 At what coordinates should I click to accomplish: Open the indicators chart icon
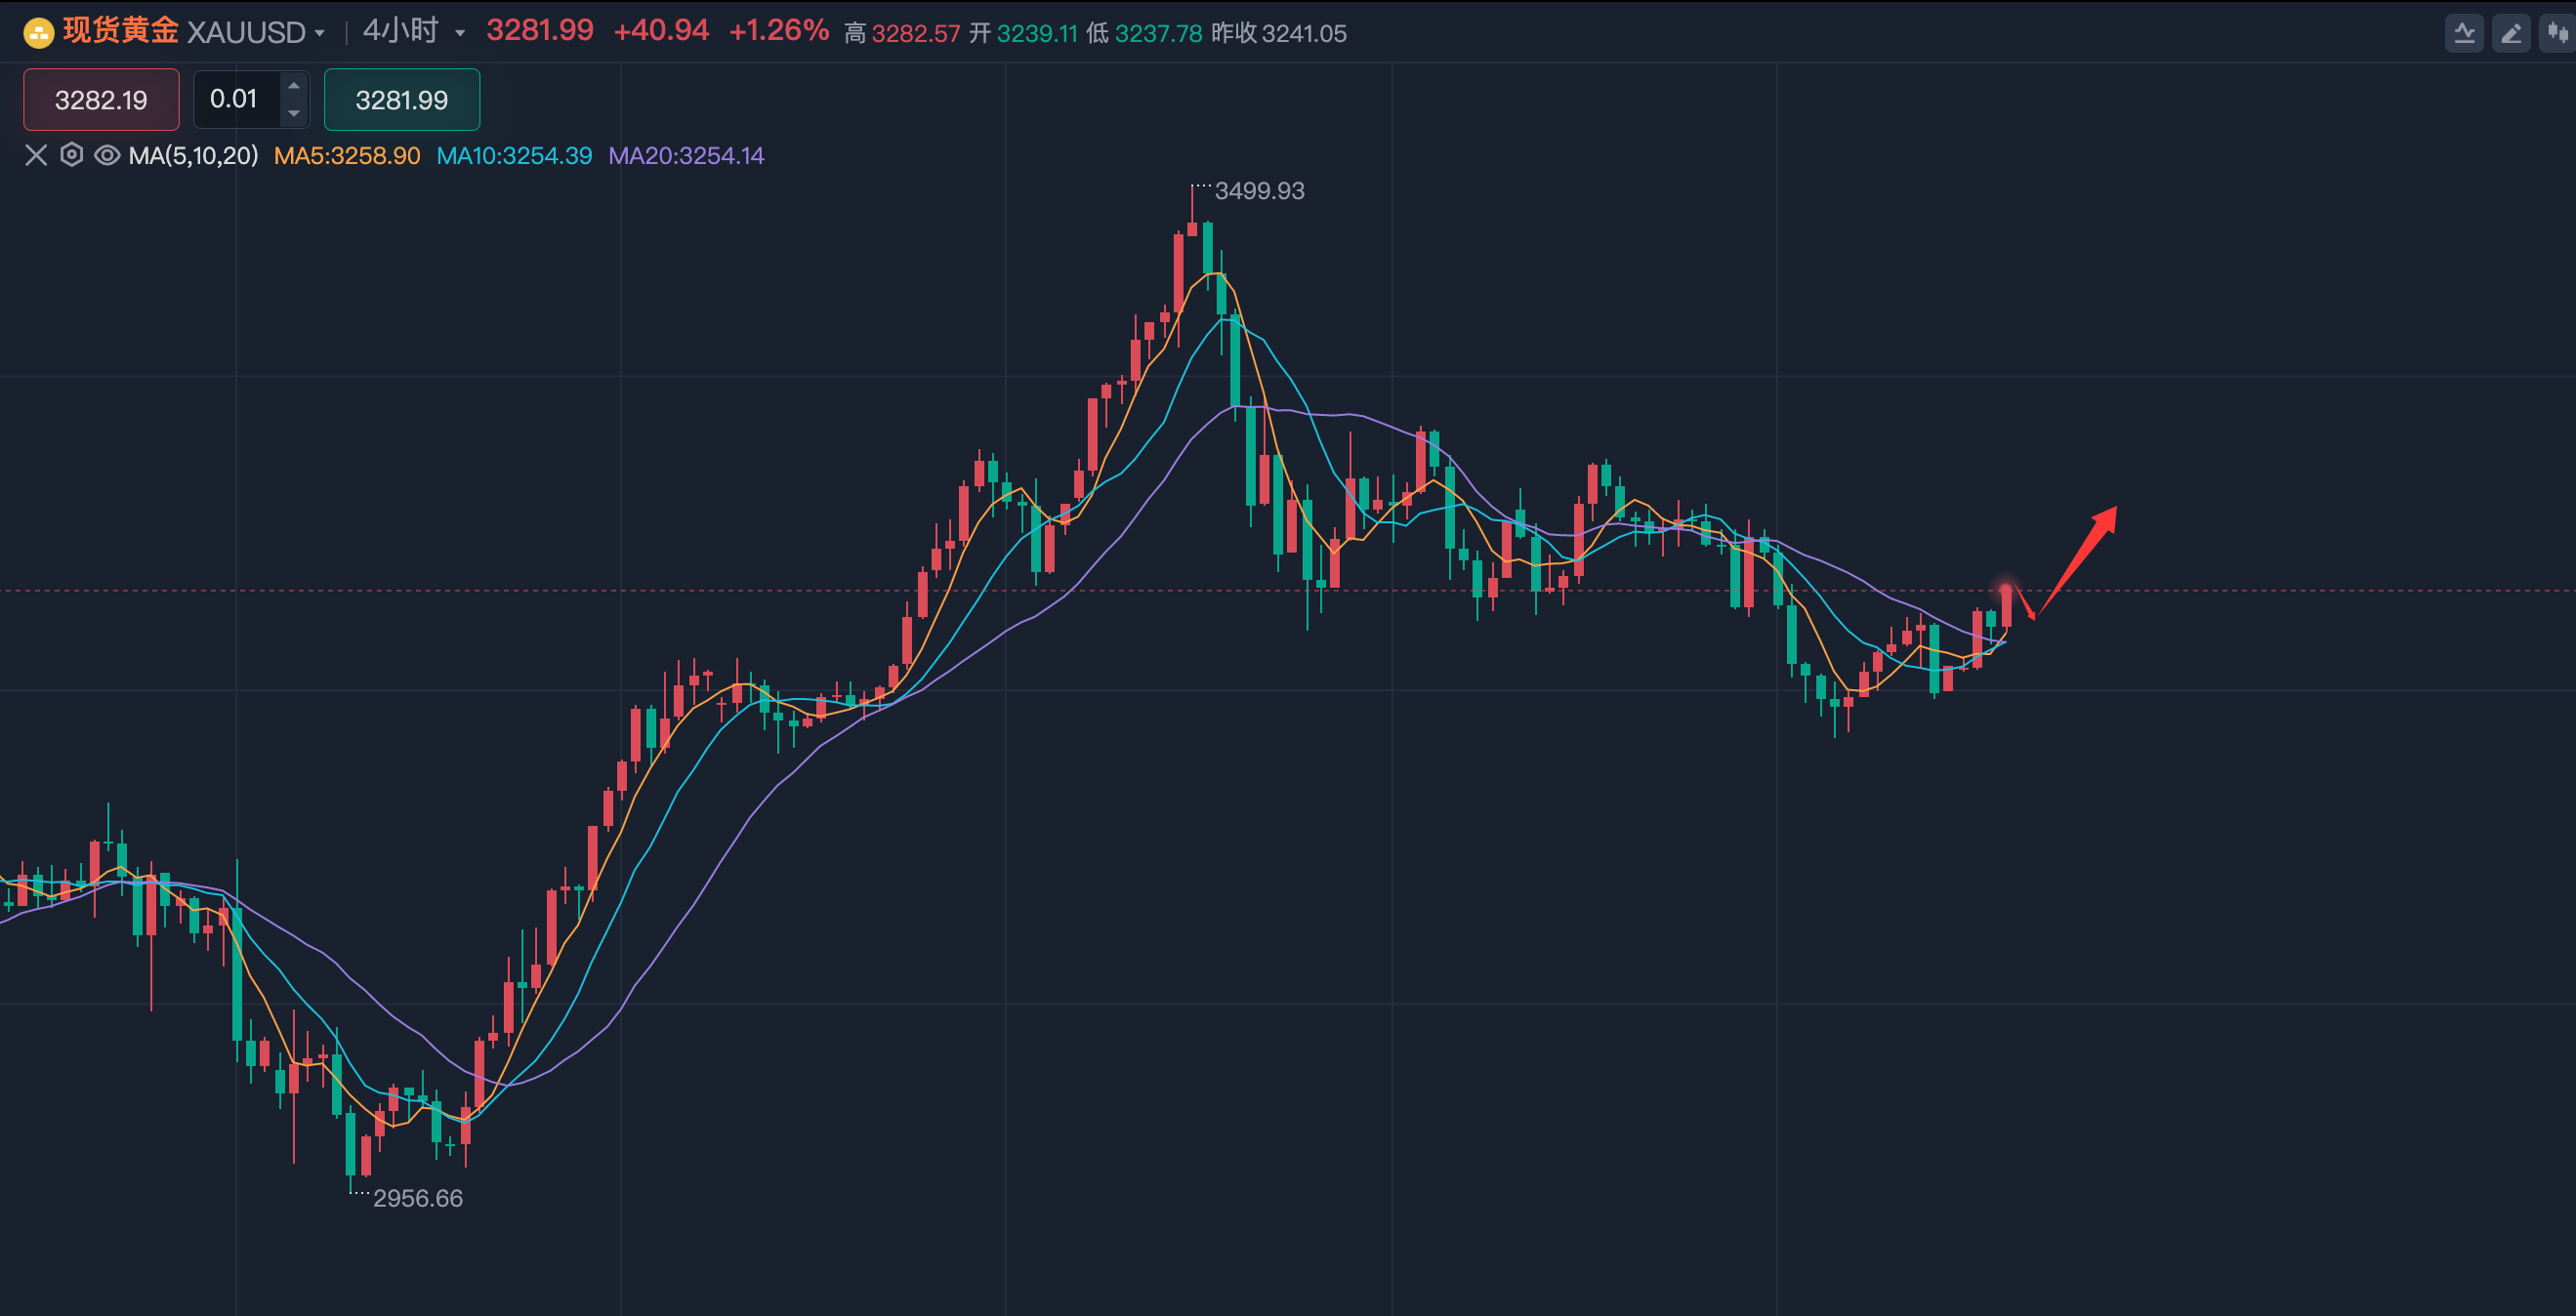(2464, 33)
